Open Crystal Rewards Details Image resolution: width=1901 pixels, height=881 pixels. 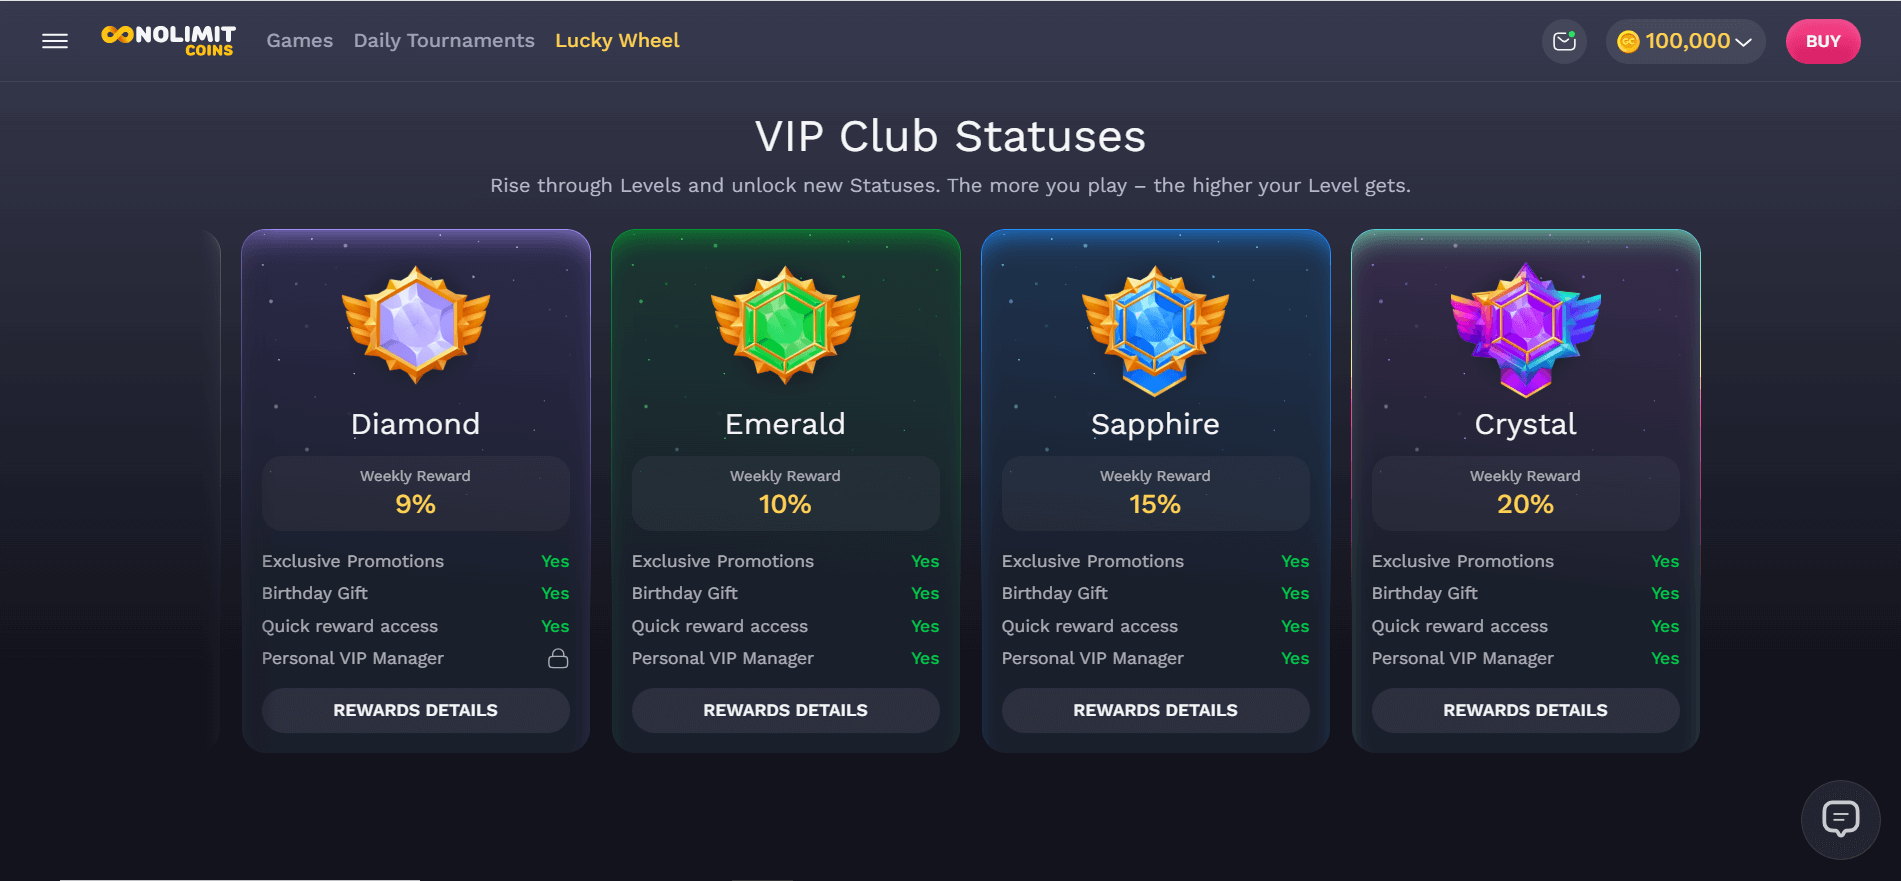(1526, 710)
